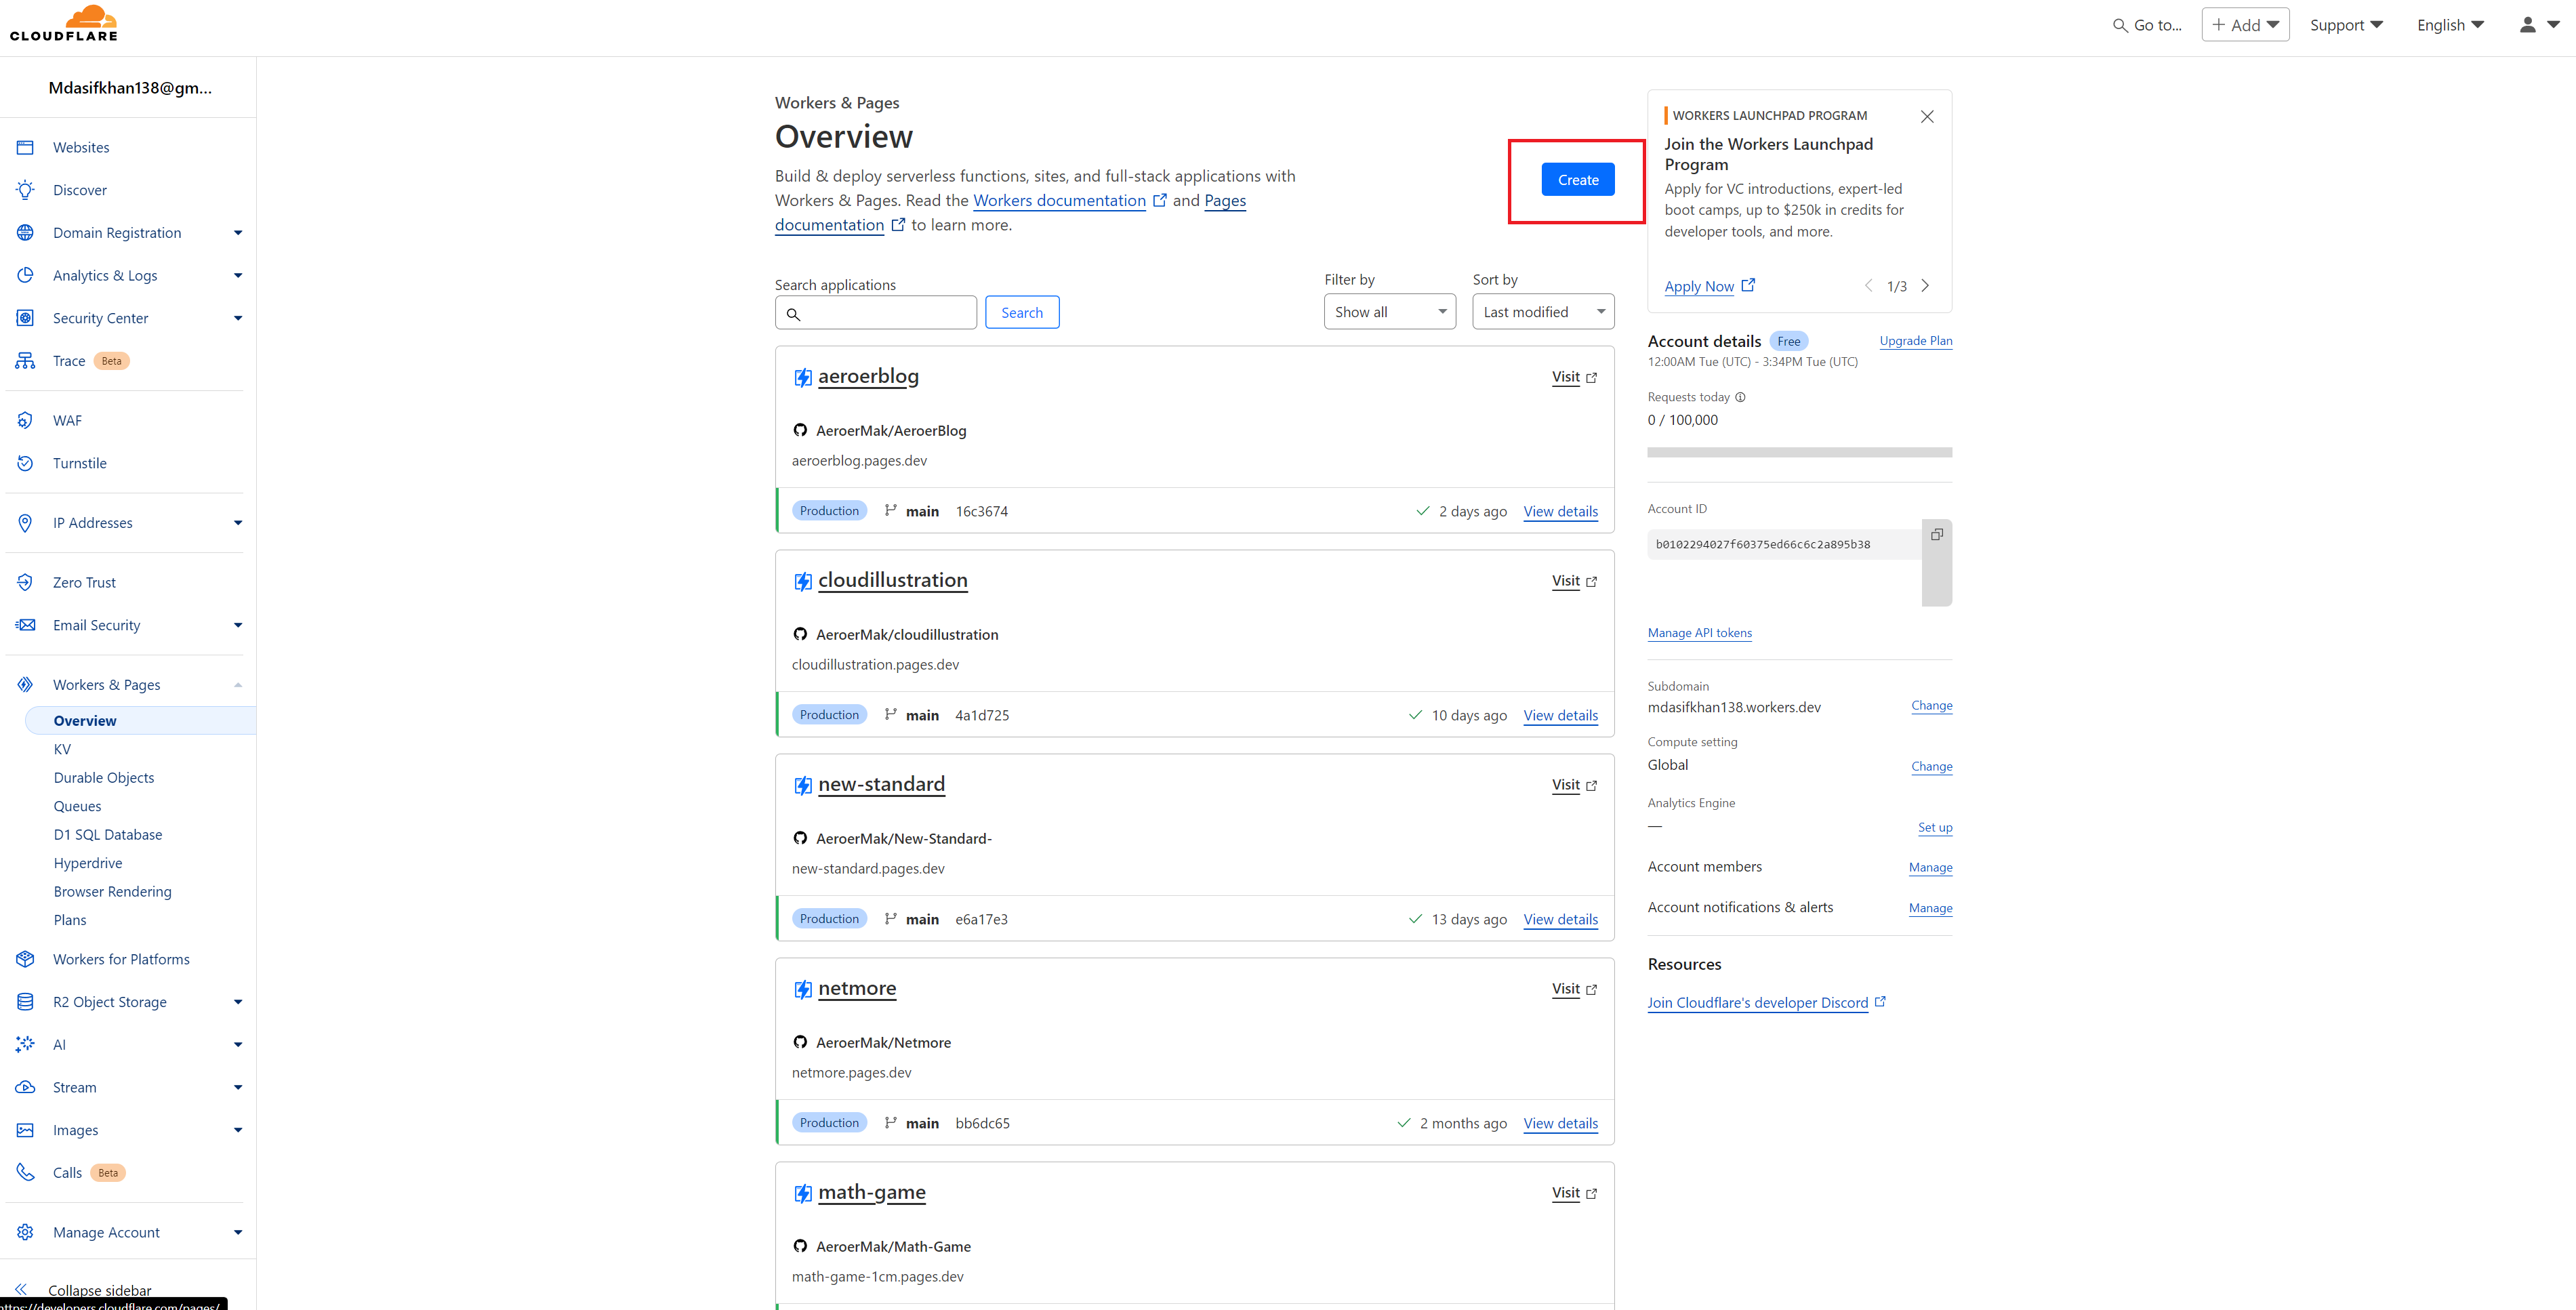The image size is (2576, 1310).
Task: Click the Cloudflare logo
Action: point(64,23)
